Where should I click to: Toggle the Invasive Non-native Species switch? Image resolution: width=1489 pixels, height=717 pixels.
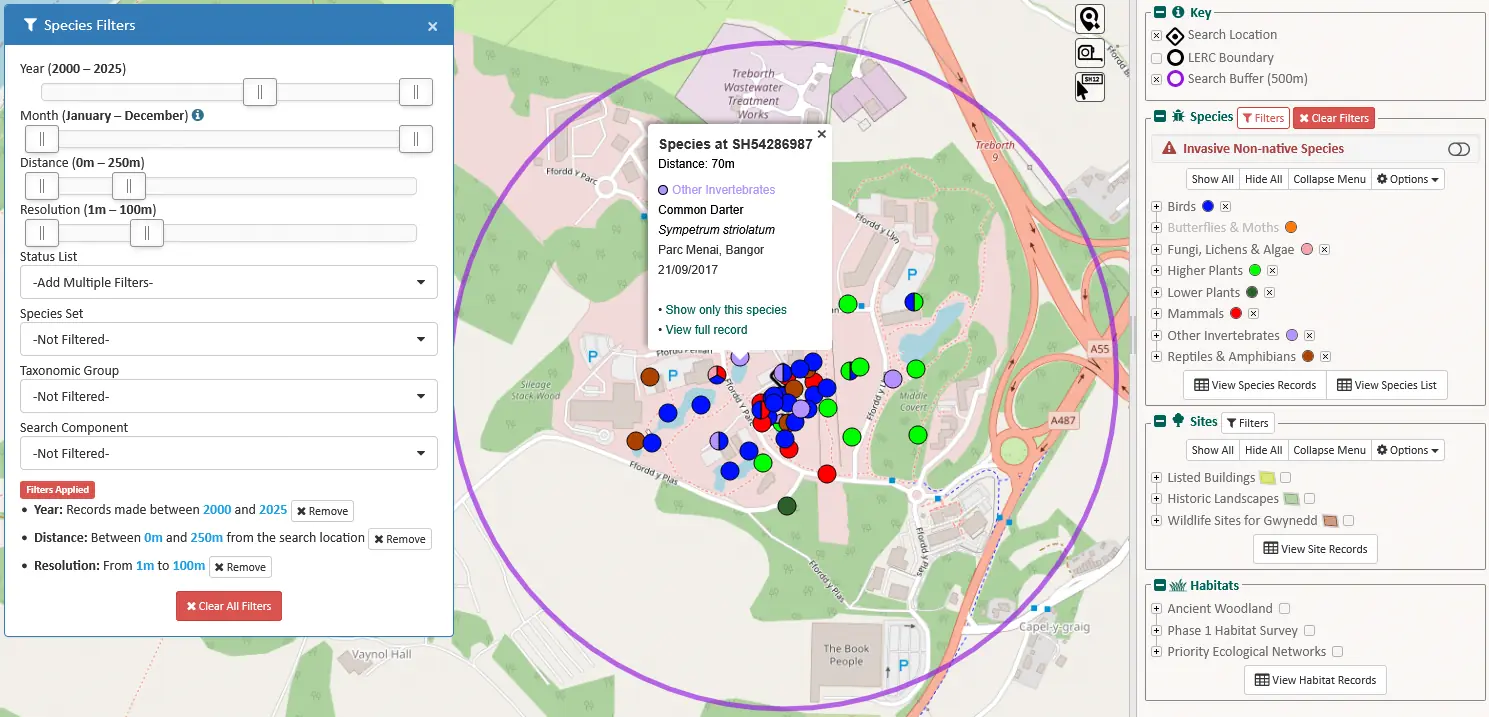1458,149
